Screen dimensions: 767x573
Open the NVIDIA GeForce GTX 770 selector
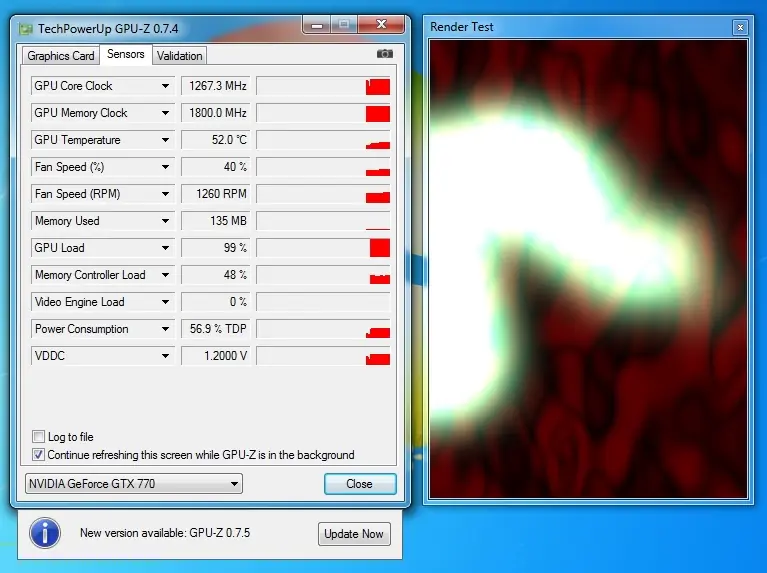(134, 484)
